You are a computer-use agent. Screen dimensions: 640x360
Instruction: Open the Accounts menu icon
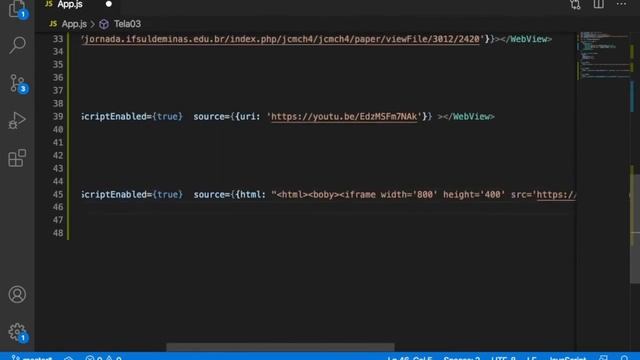[17, 294]
